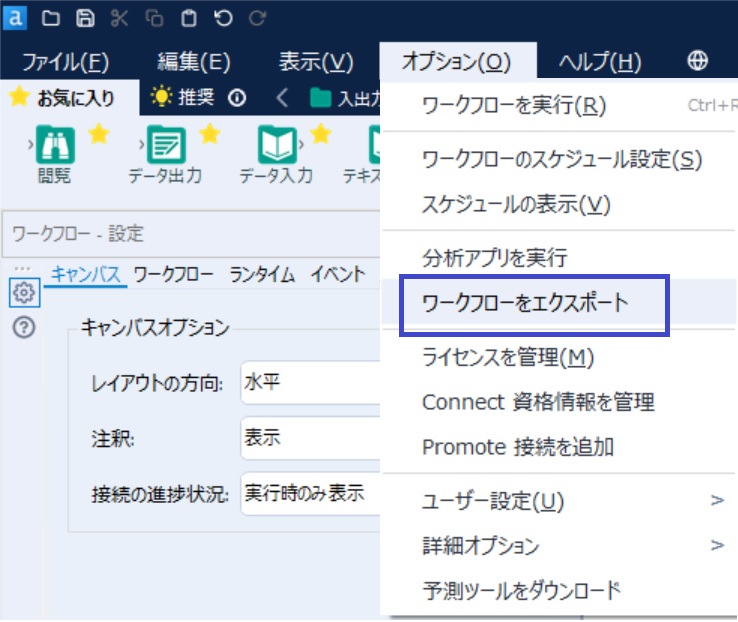Click the ワークフロー - 設定 panel title

(x=78, y=233)
